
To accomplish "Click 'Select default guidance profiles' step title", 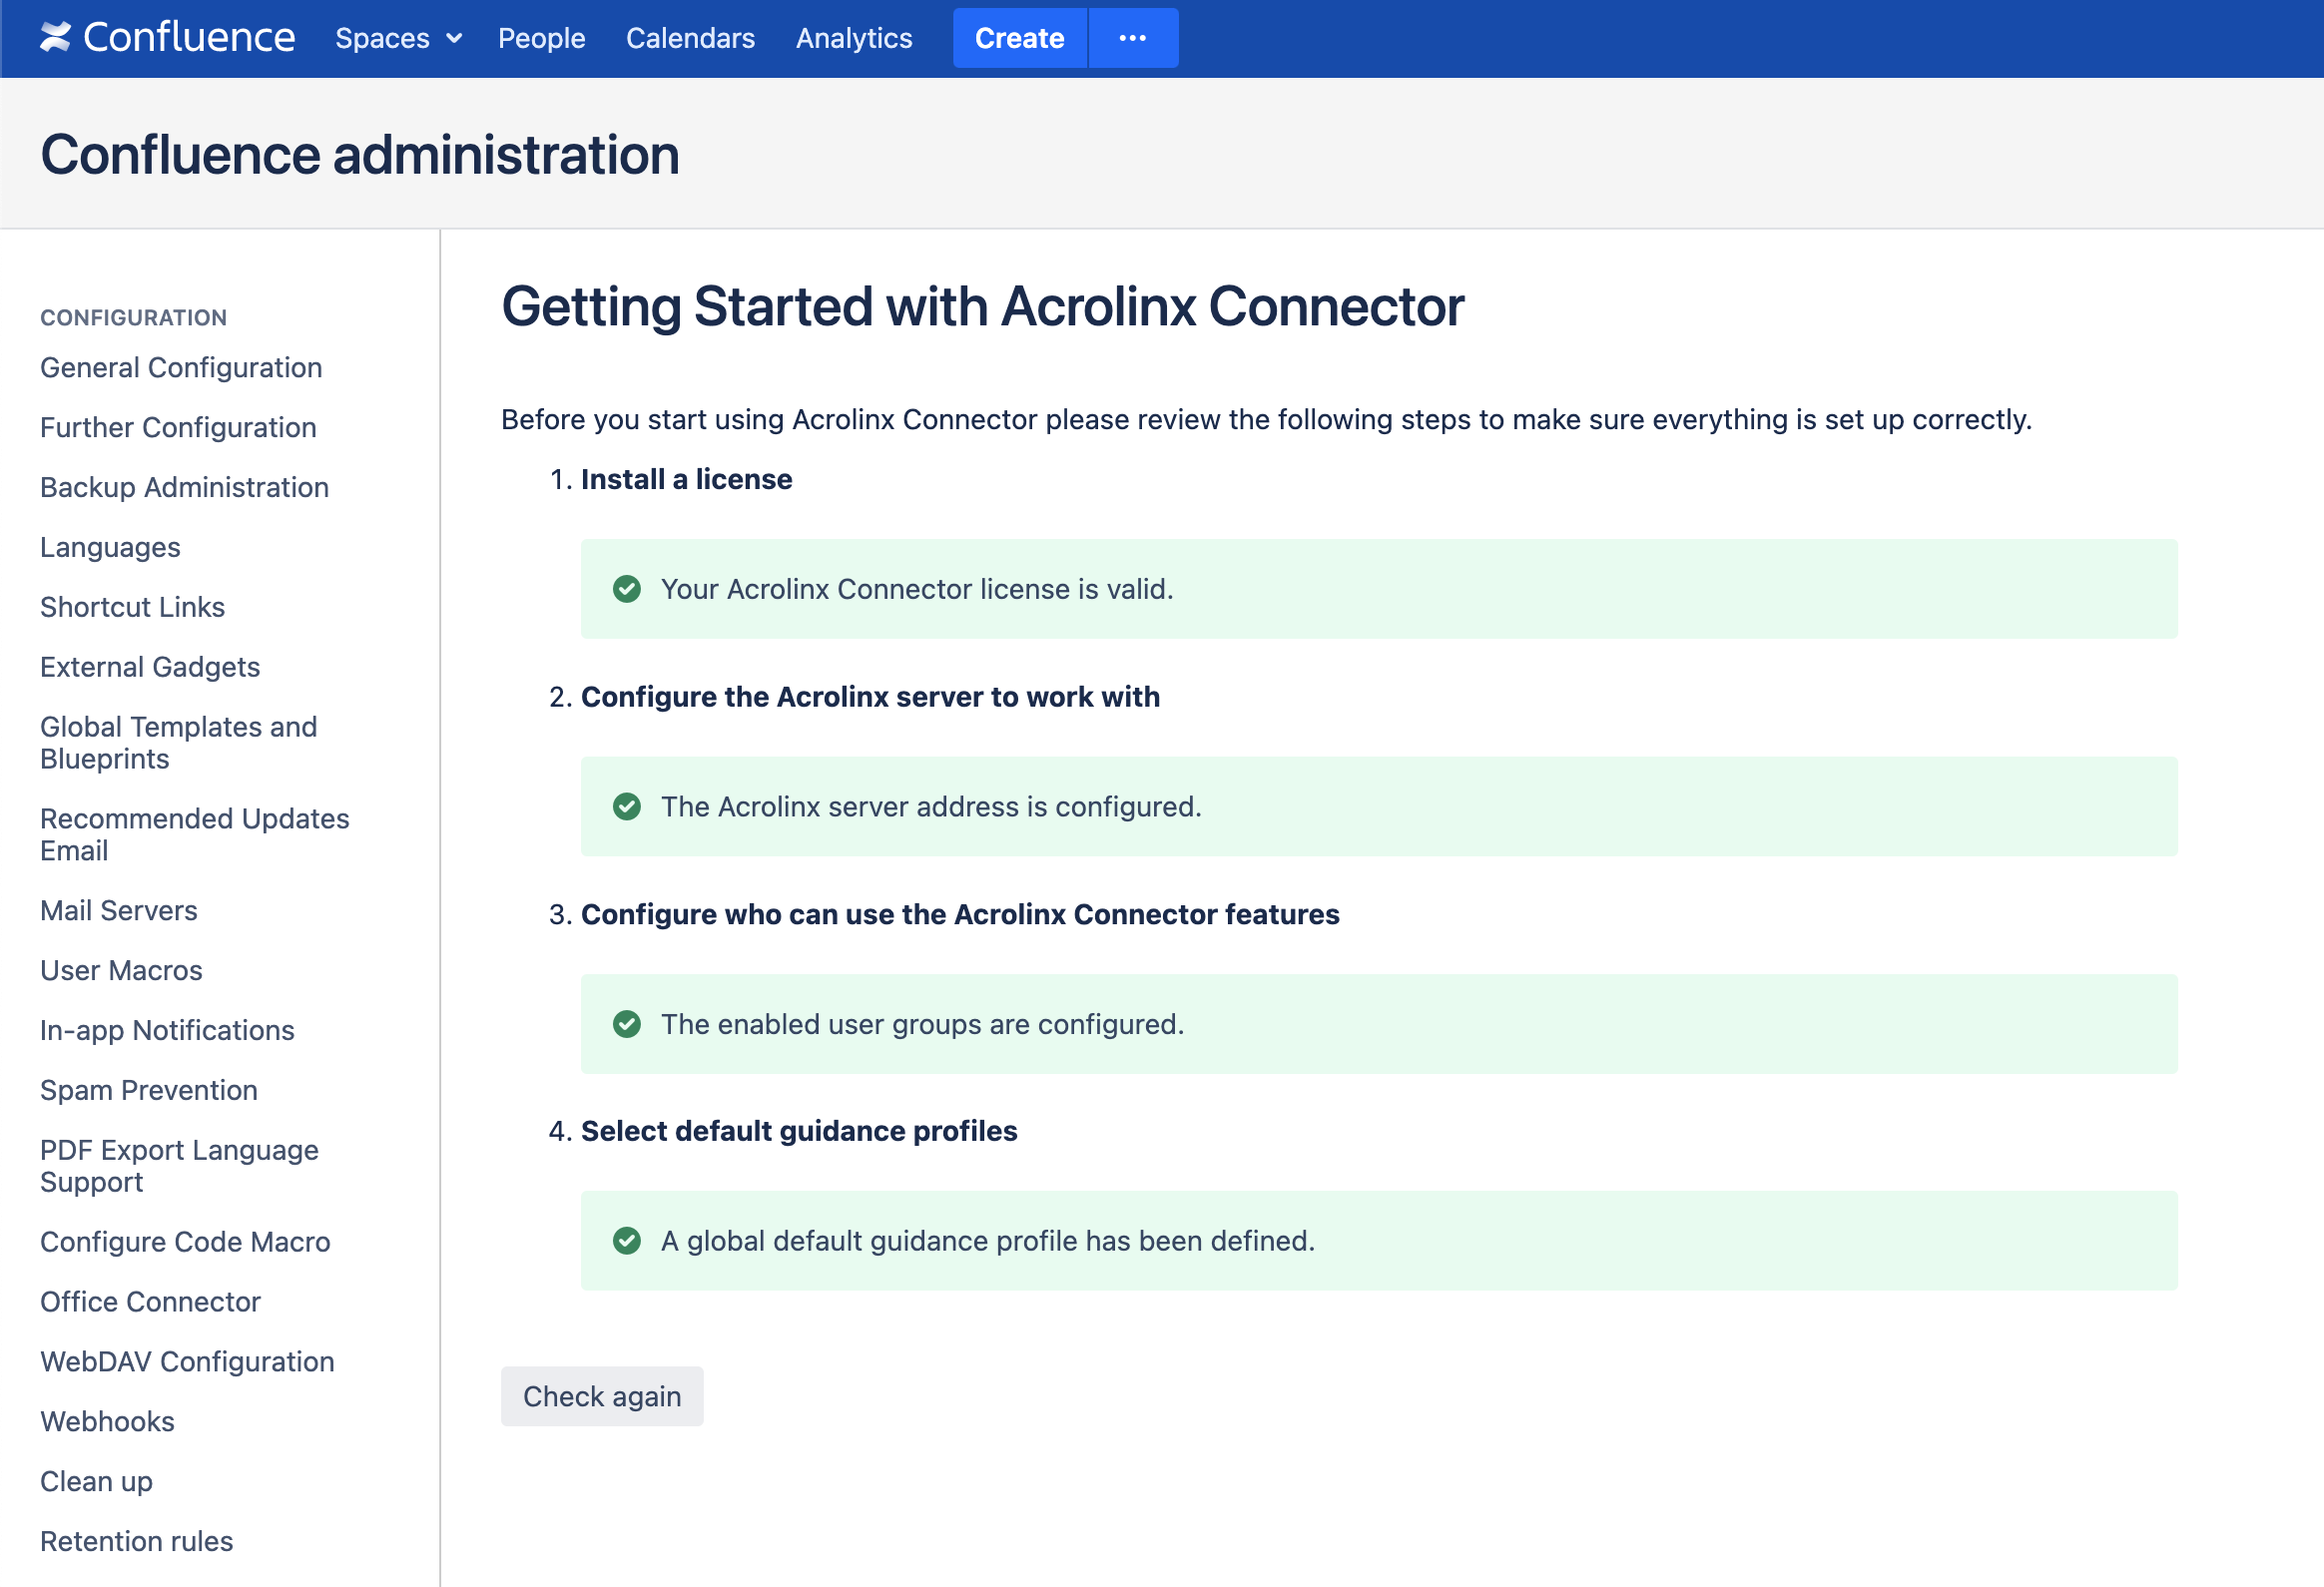I will [799, 1131].
